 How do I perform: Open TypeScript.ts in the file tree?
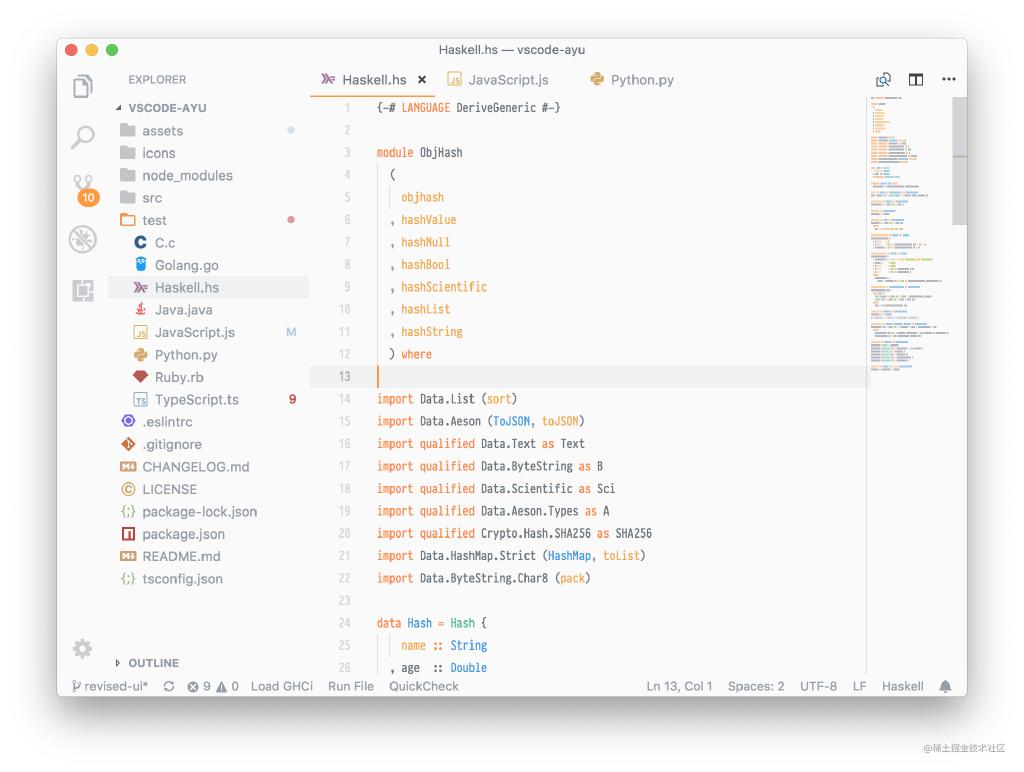pos(196,399)
